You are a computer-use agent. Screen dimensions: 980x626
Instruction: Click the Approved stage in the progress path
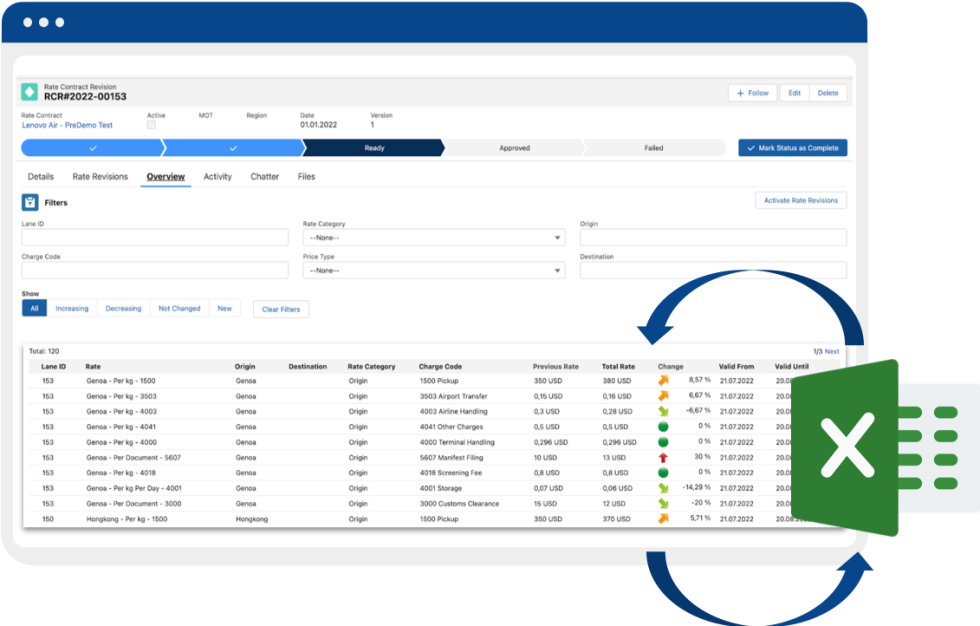pos(517,146)
